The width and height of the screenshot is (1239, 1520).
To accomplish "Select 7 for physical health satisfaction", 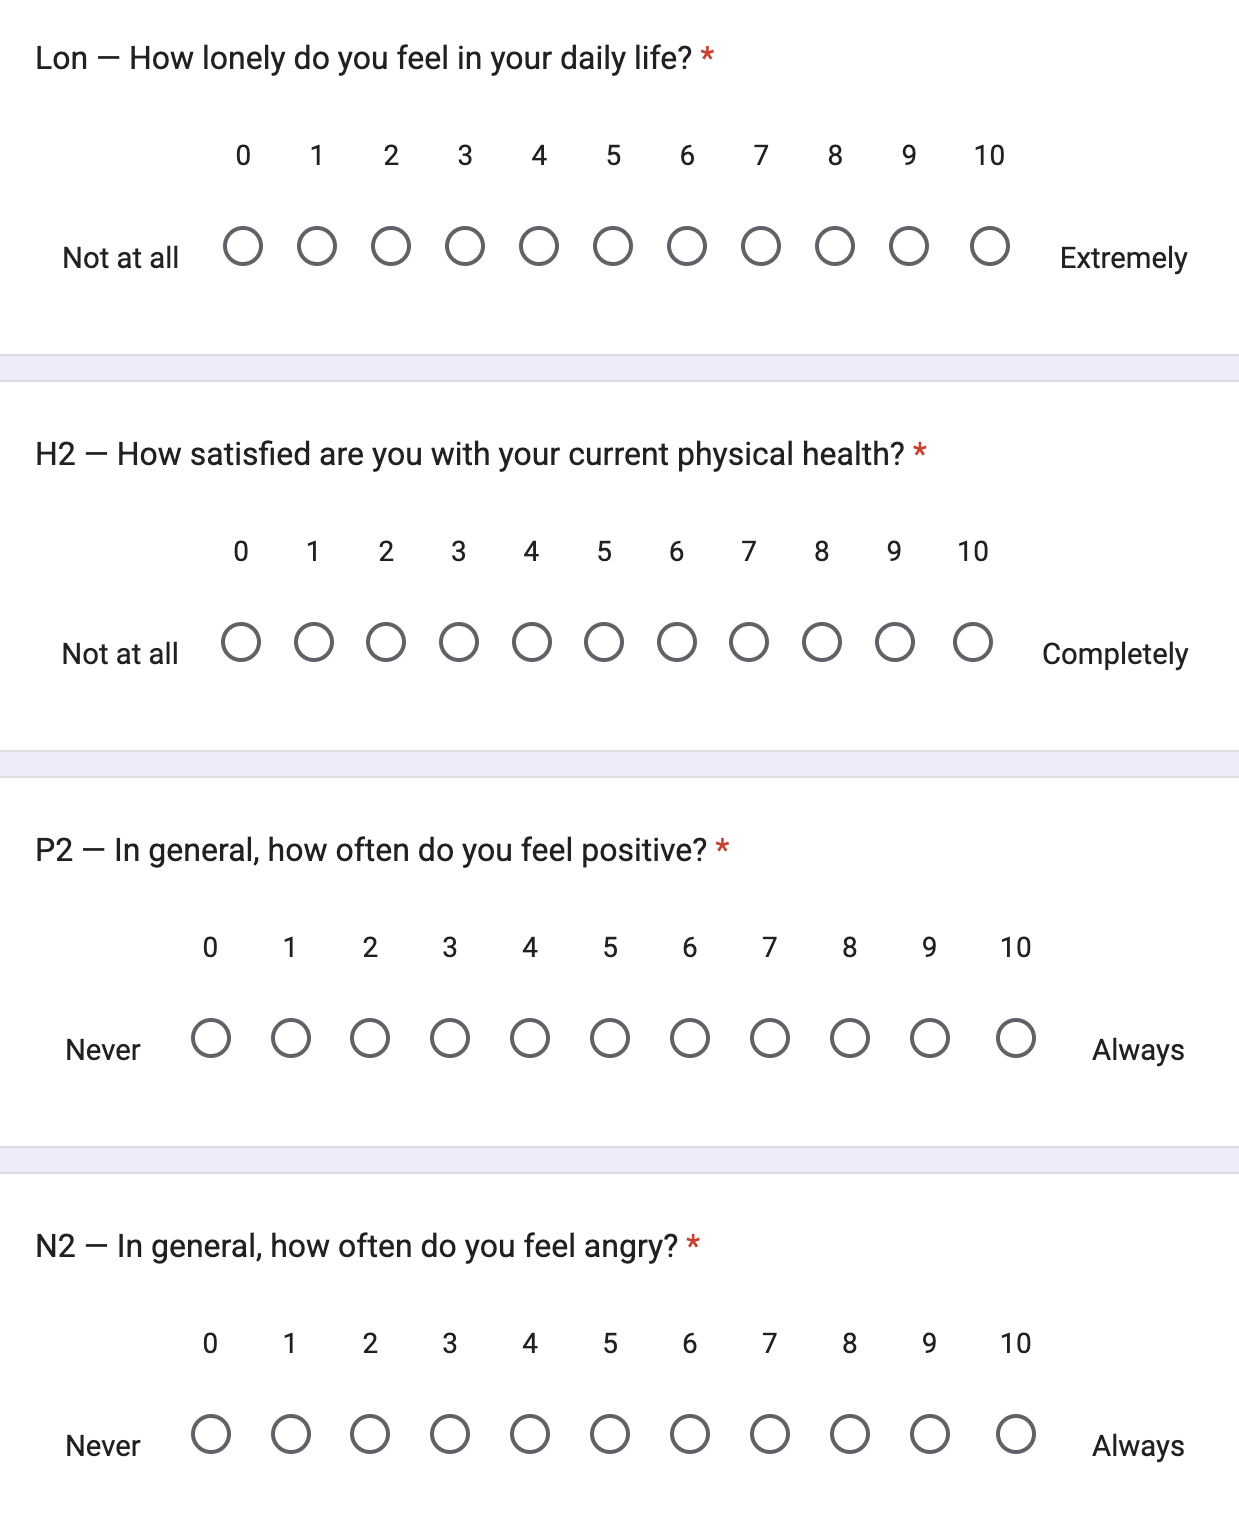I will pos(749,642).
